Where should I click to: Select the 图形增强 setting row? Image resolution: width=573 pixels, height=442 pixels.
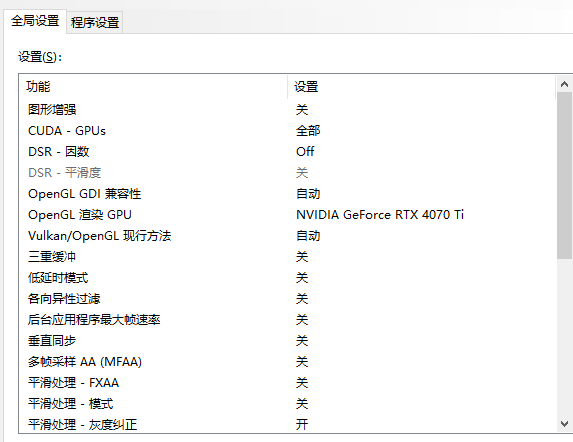point(288,110)
